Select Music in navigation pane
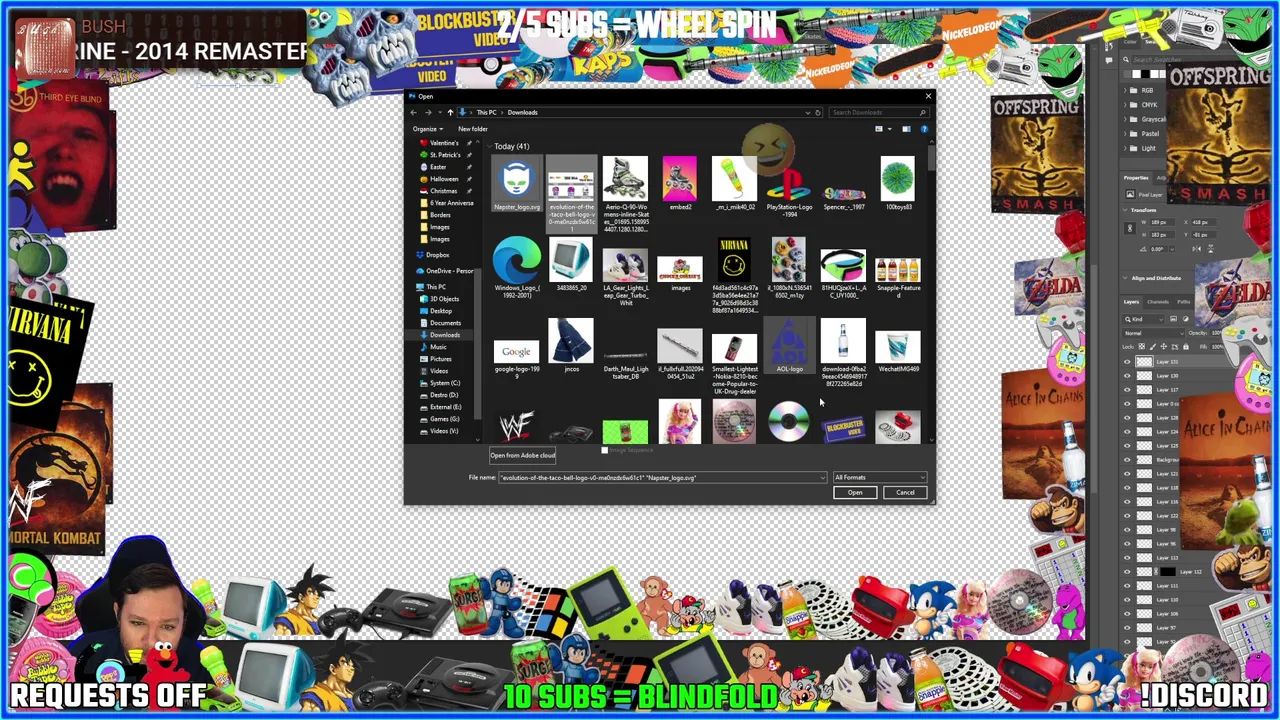Image resolution: width=1280 pixels, height=720 pixels. 438,347
